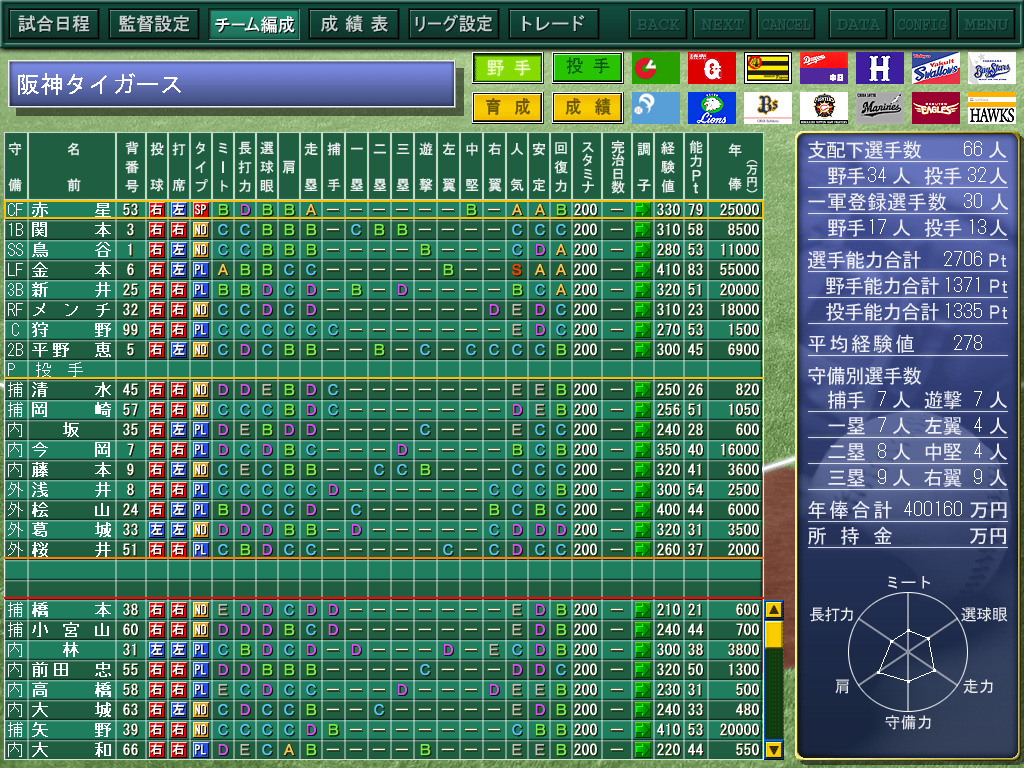The width and height of the screenshot is (1024, 768).
Task: Open the 監督設定 manager settings tab
Action: point(154,24)
